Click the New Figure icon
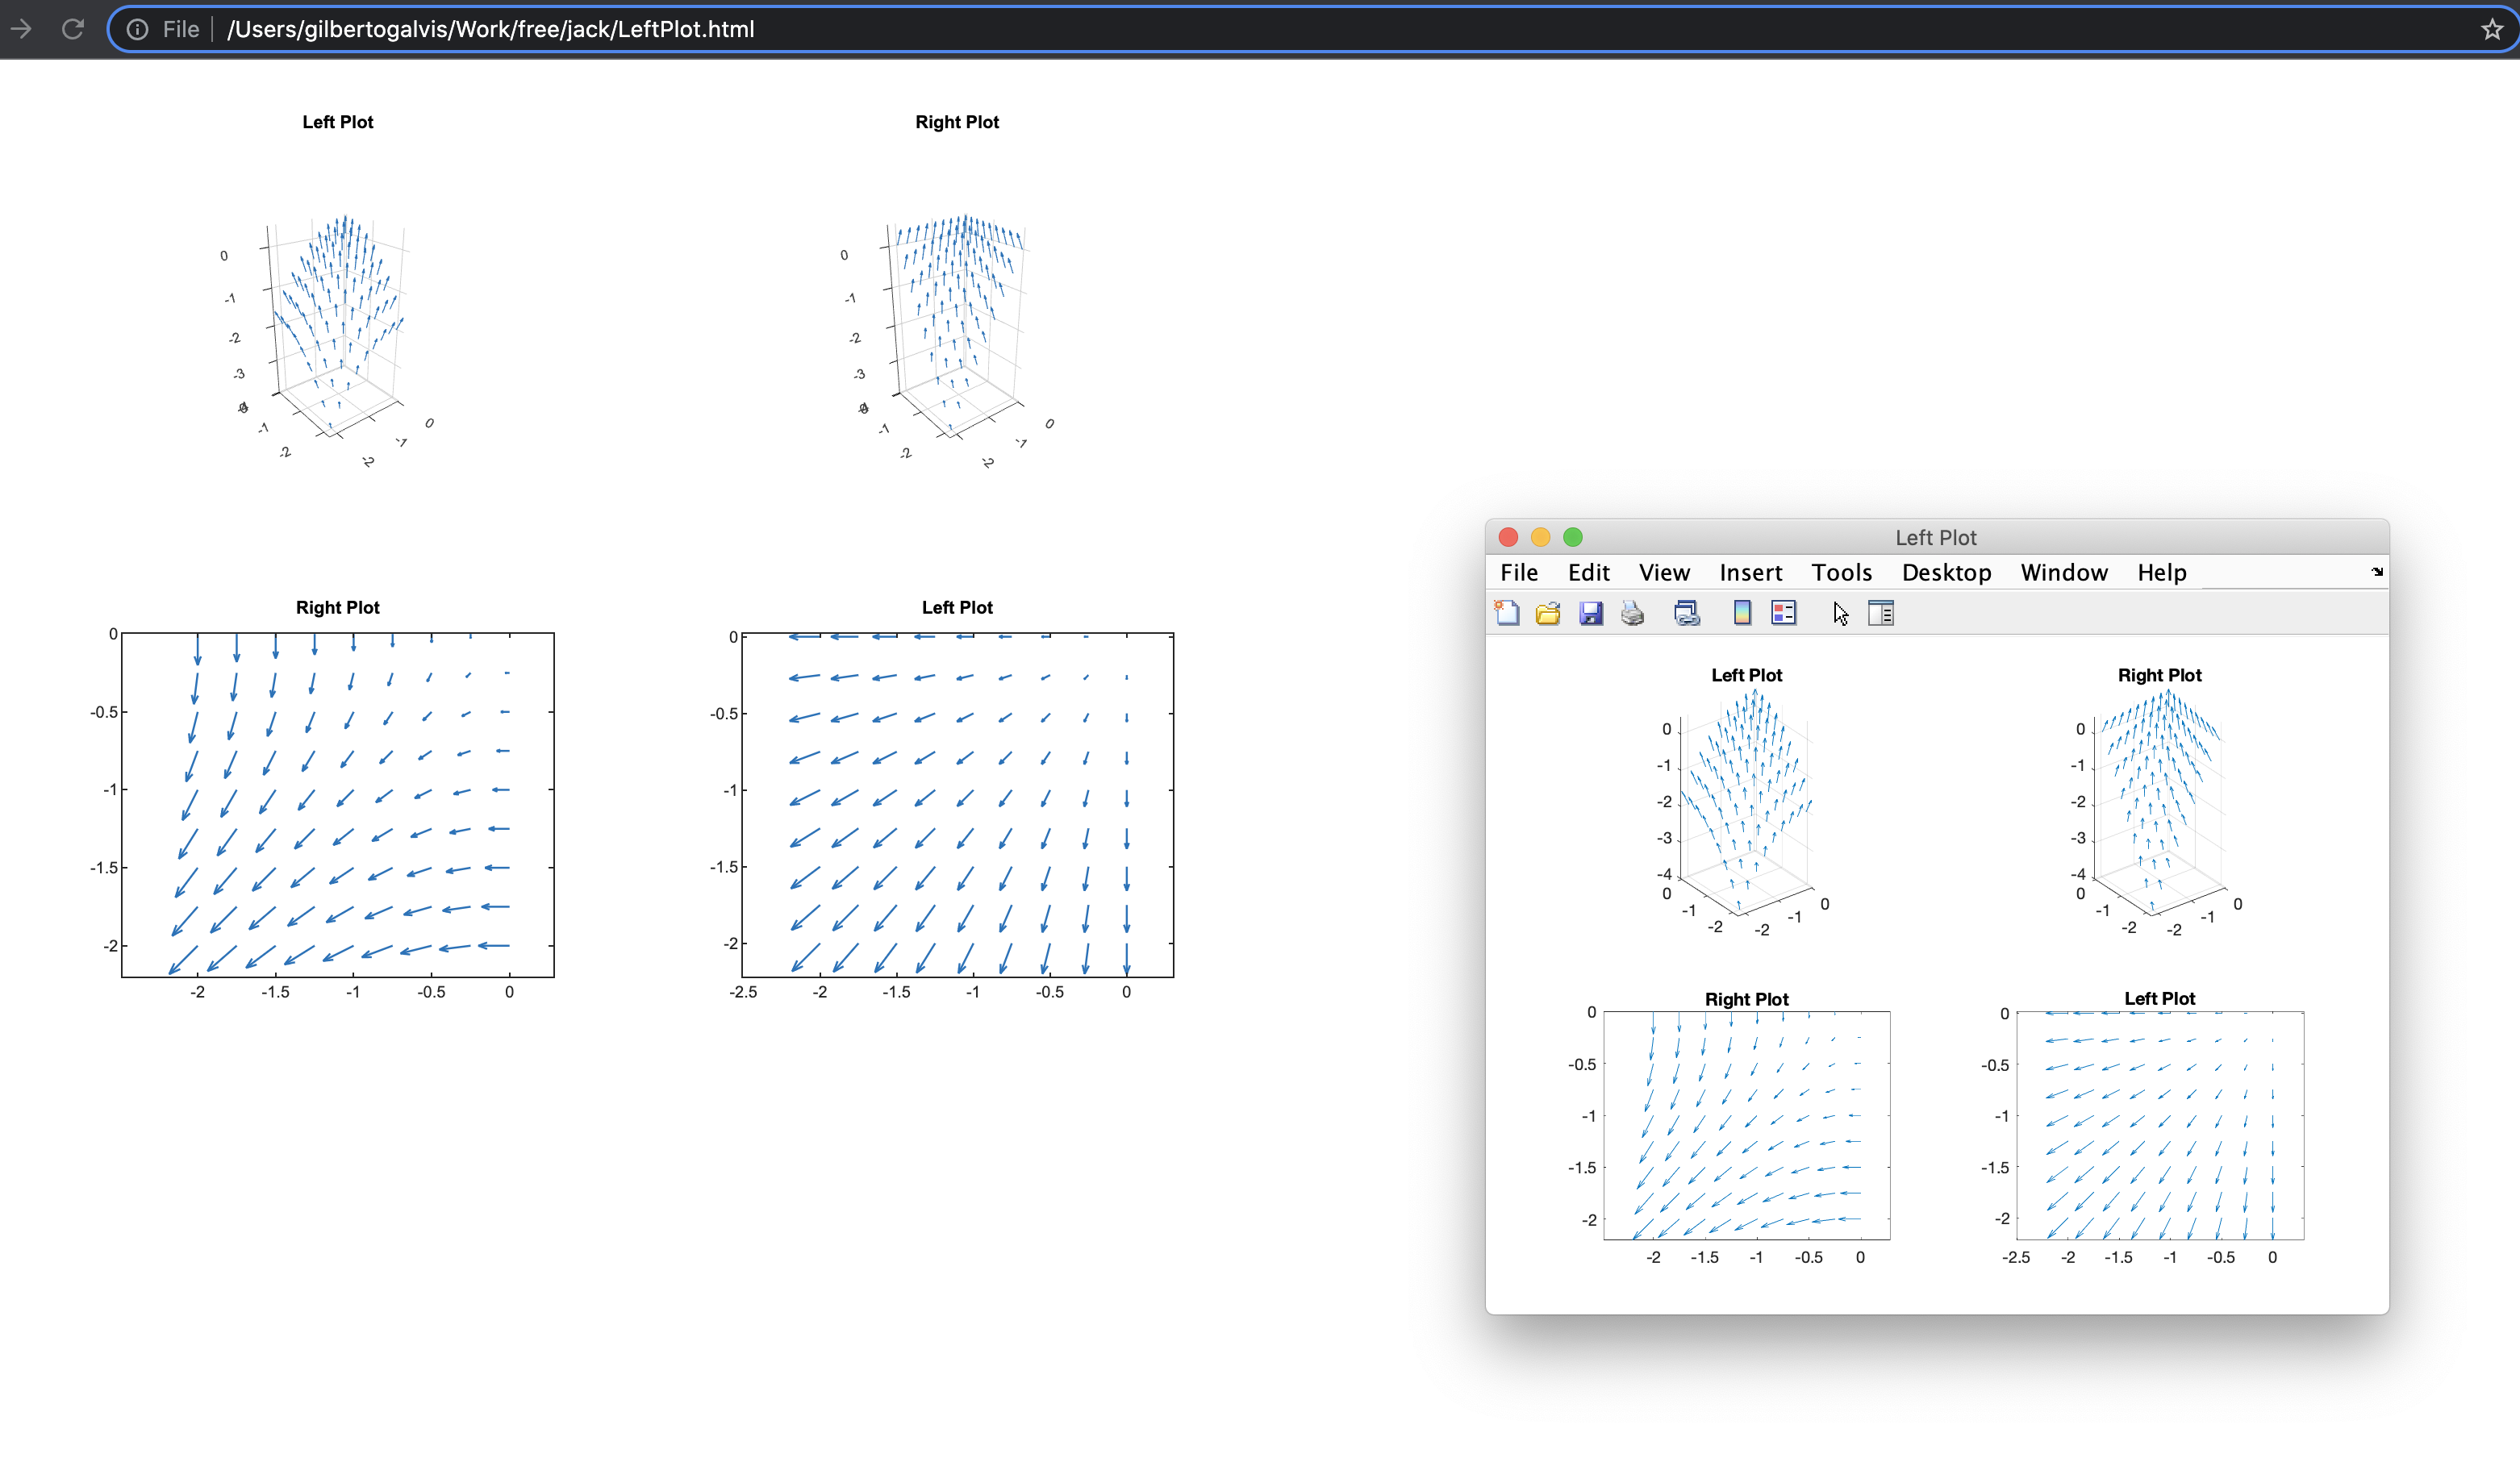This screenshot has height=1458, width=2520. point(1507,613)
